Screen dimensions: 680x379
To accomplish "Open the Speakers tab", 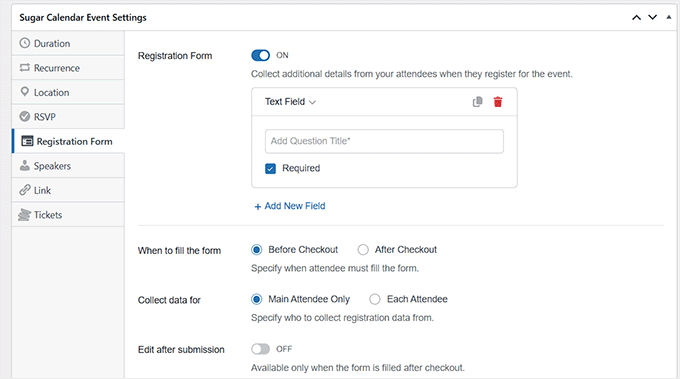I will [68, 165].
